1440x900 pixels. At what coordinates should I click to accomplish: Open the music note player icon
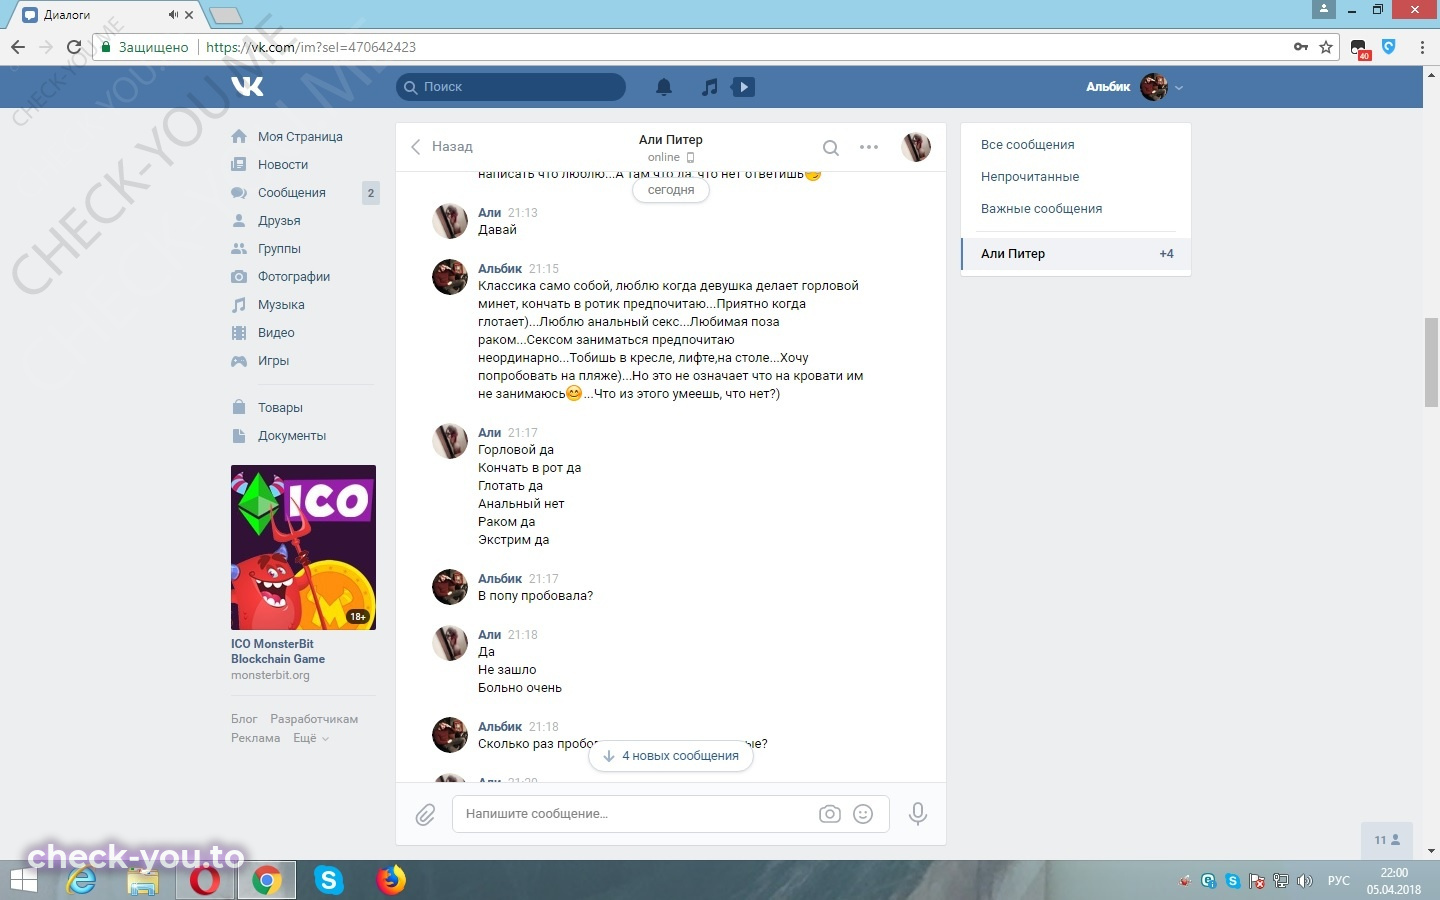pyautogui.click(x=709, y=87)
